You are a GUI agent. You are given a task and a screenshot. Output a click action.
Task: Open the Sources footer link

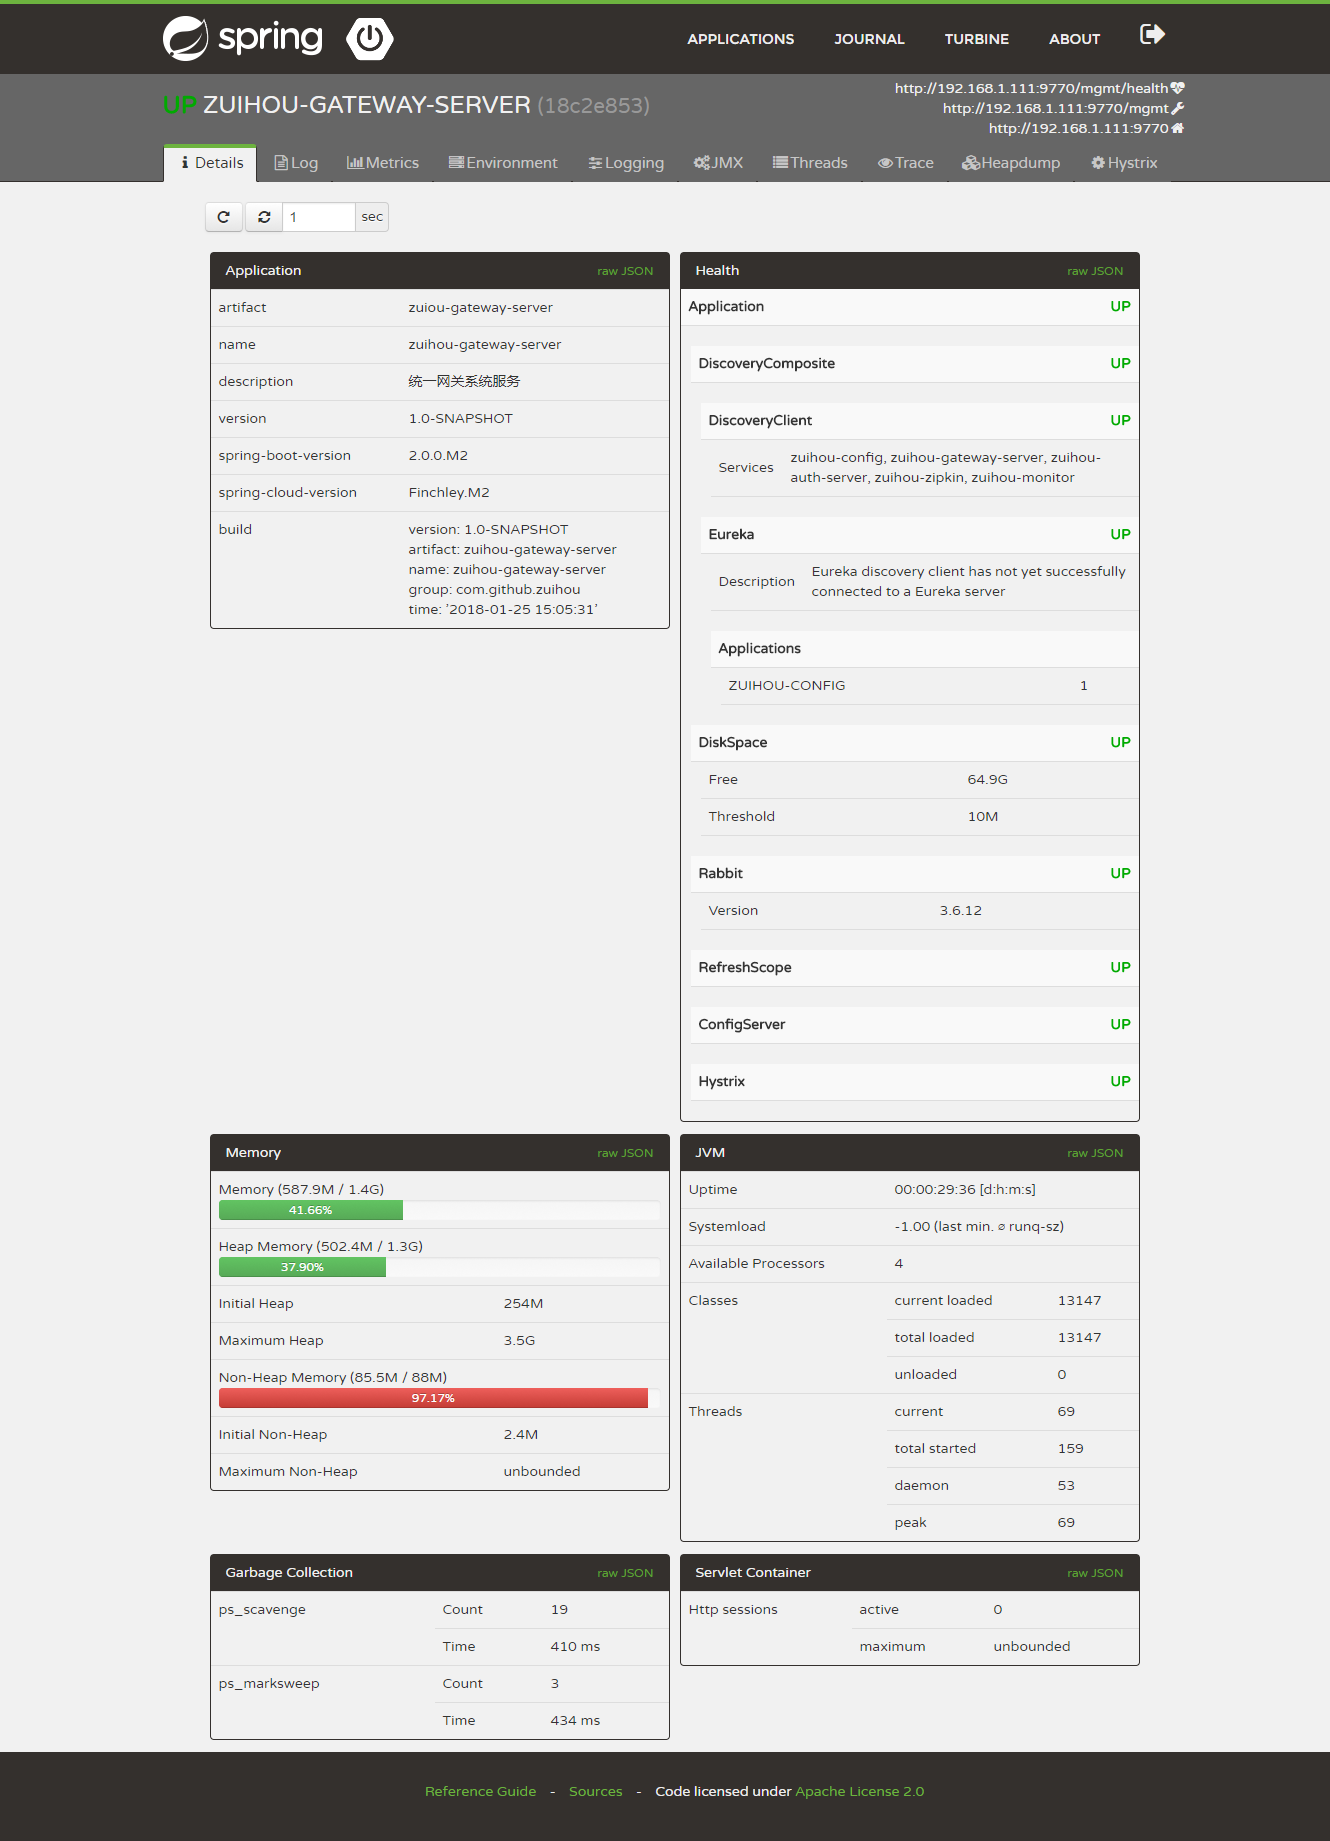595,1791
